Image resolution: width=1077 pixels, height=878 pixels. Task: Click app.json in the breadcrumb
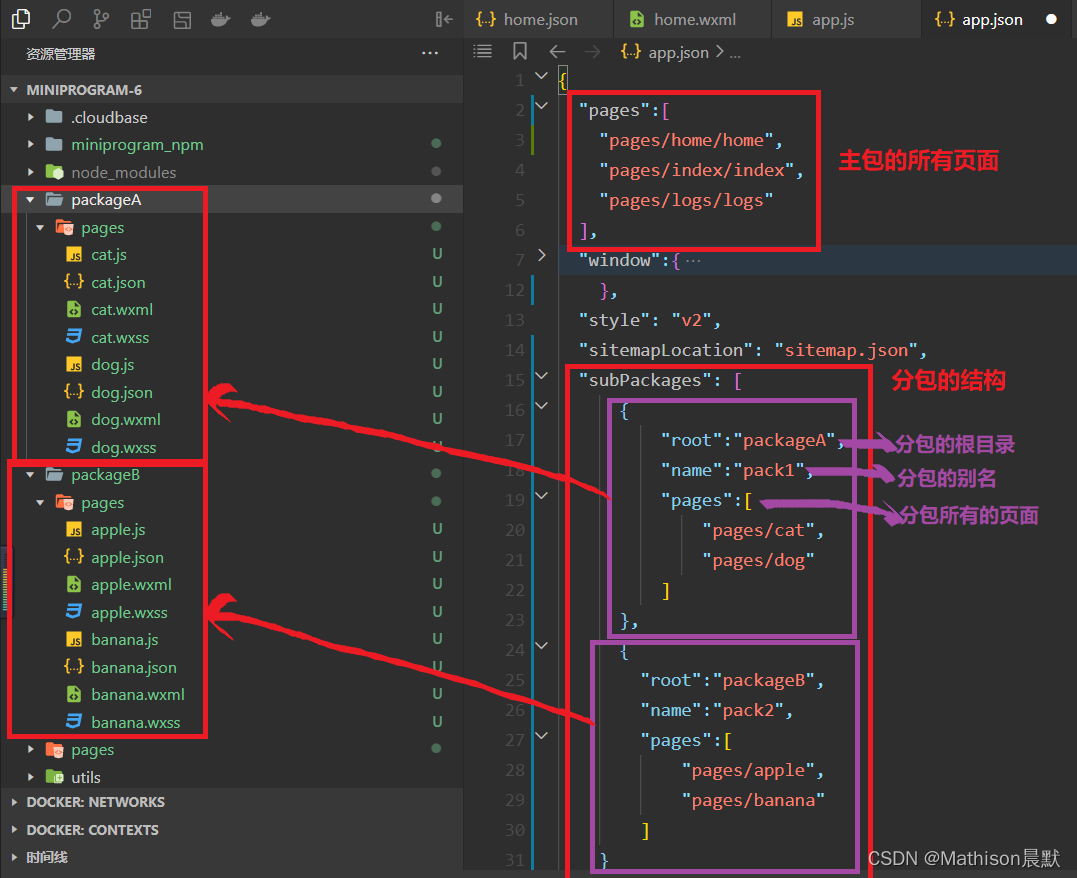[x=678, y=52]
